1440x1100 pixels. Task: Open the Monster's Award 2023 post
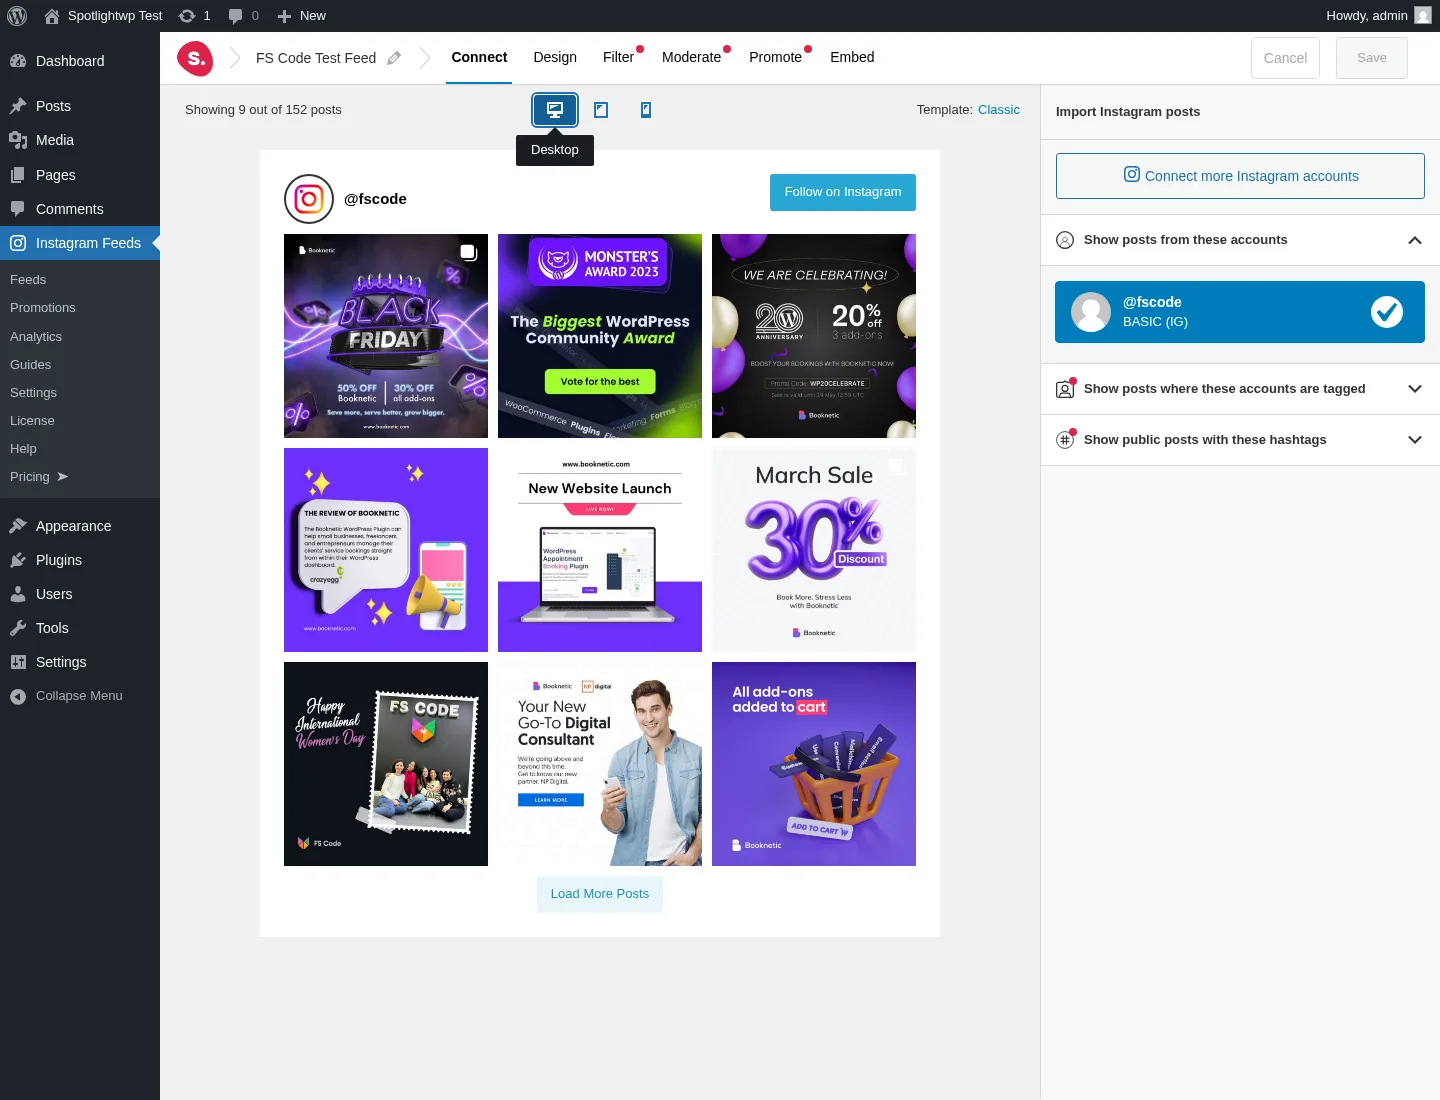tap(600, 336)
